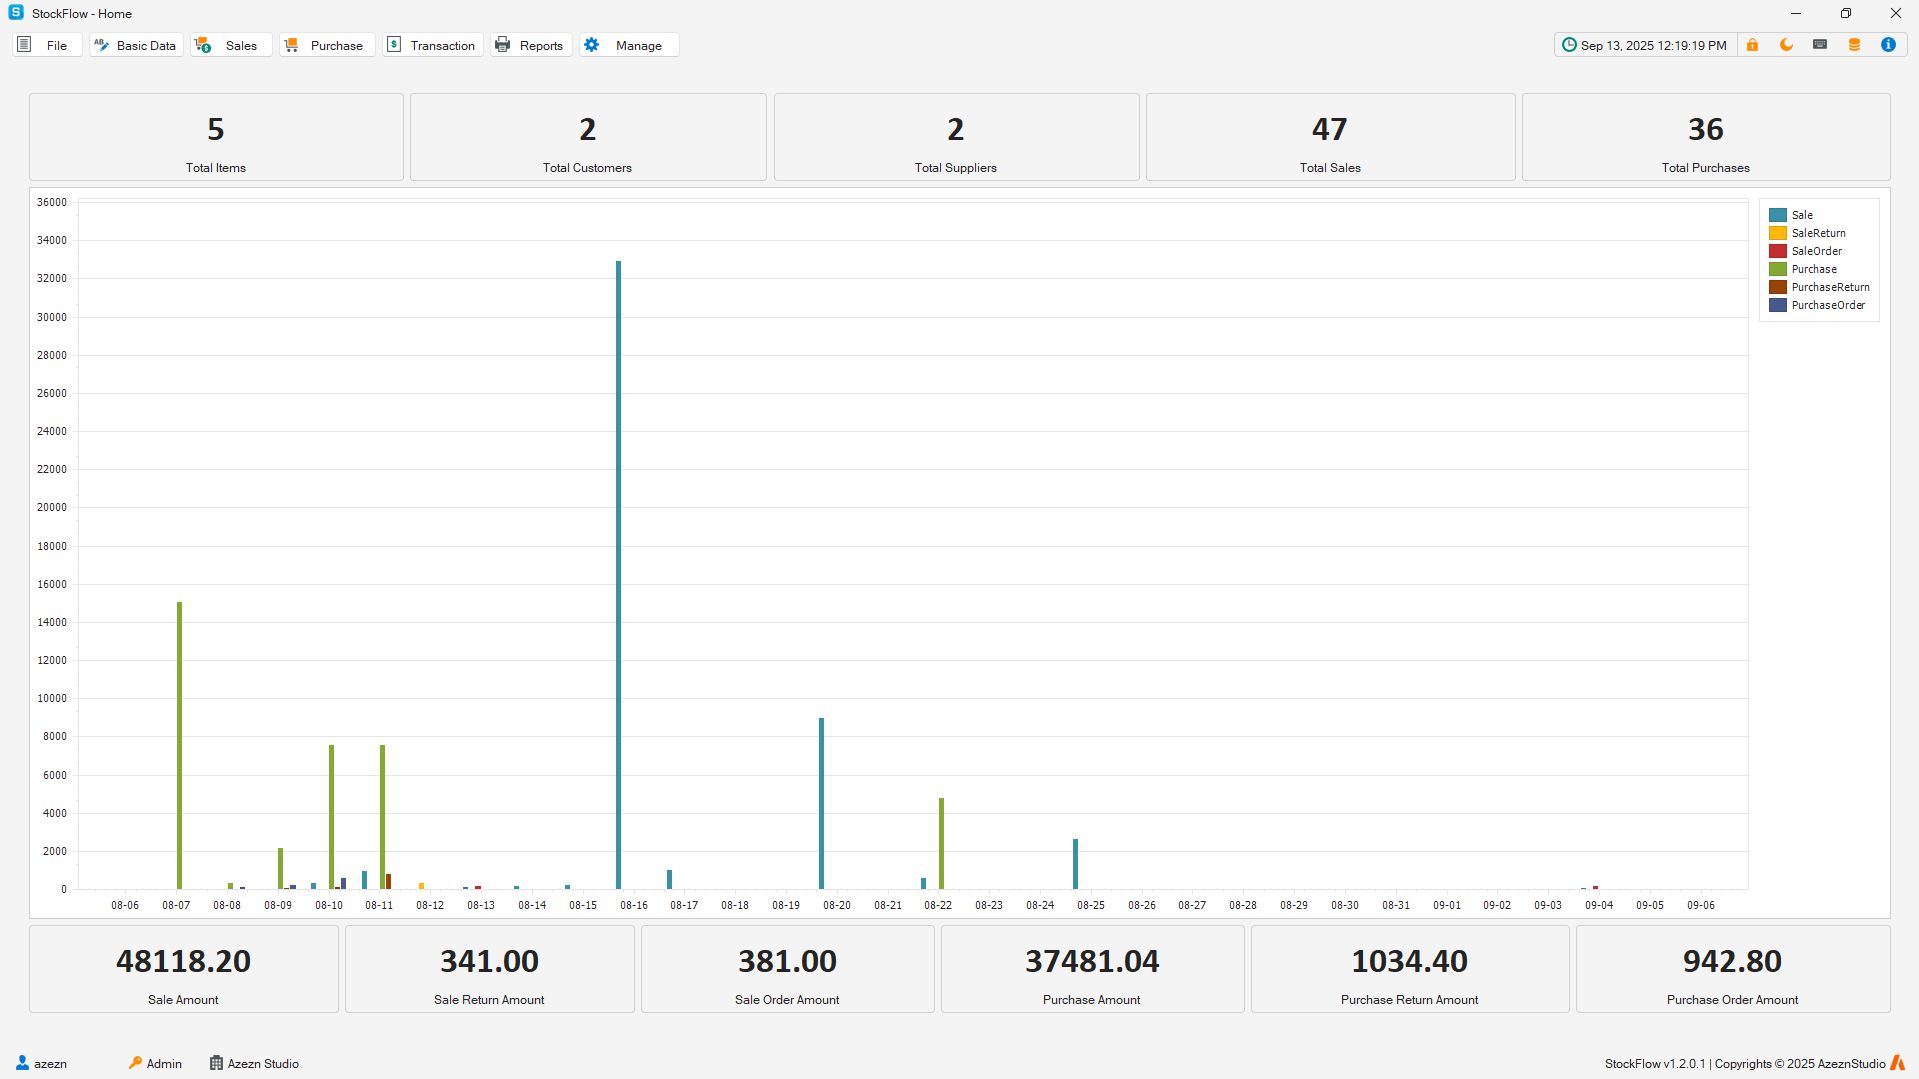Screen dimensions: 1919x1079
Task: Toggle dark mode with the moon icon
Action: click(1786, 45)
